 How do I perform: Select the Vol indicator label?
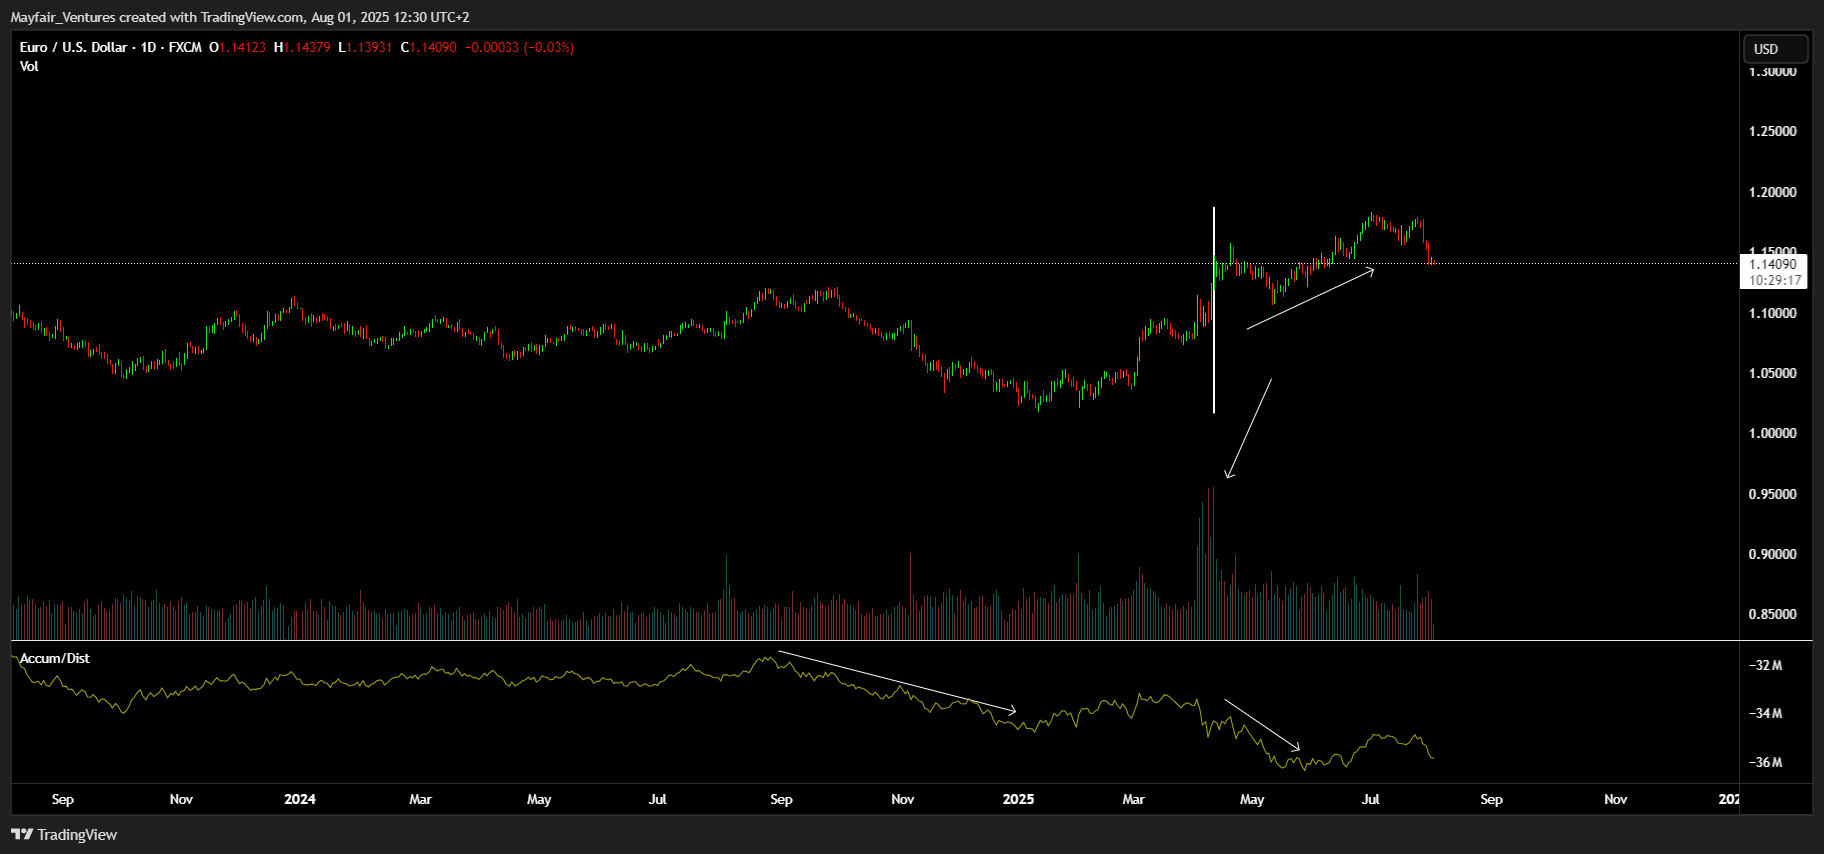pos(29,66)
